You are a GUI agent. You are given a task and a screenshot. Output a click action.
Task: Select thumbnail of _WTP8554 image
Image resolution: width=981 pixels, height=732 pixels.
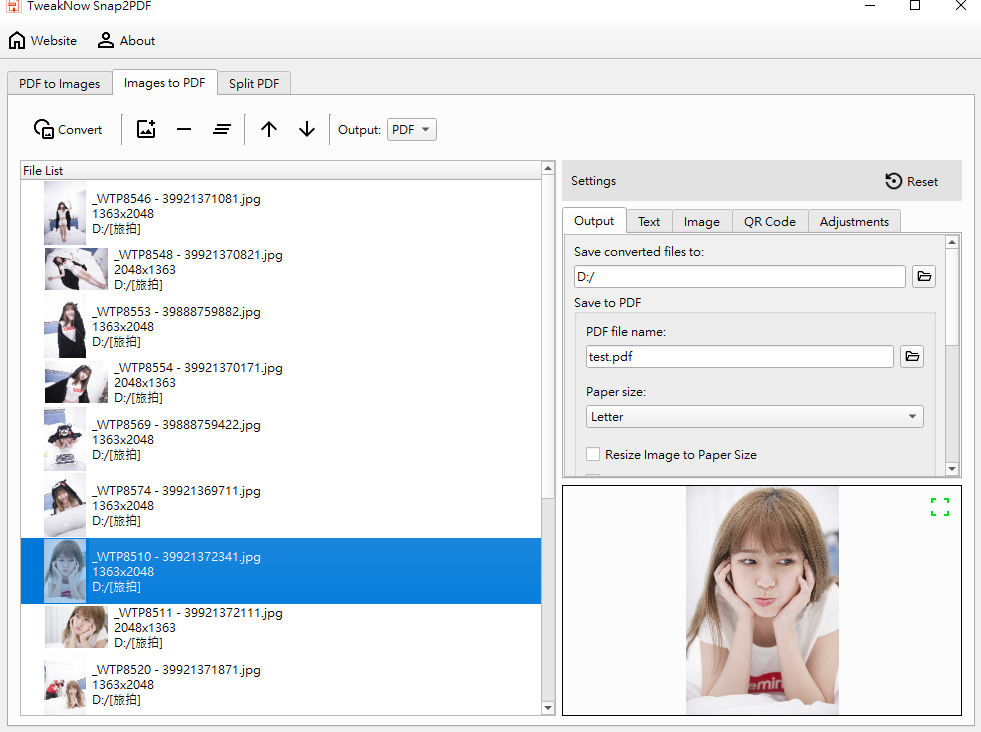(76, 382)
